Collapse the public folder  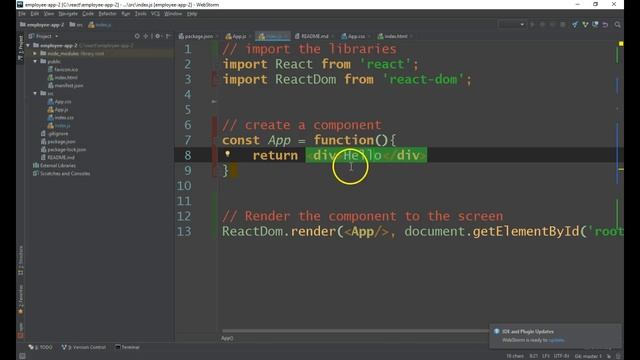coord(35,62)
